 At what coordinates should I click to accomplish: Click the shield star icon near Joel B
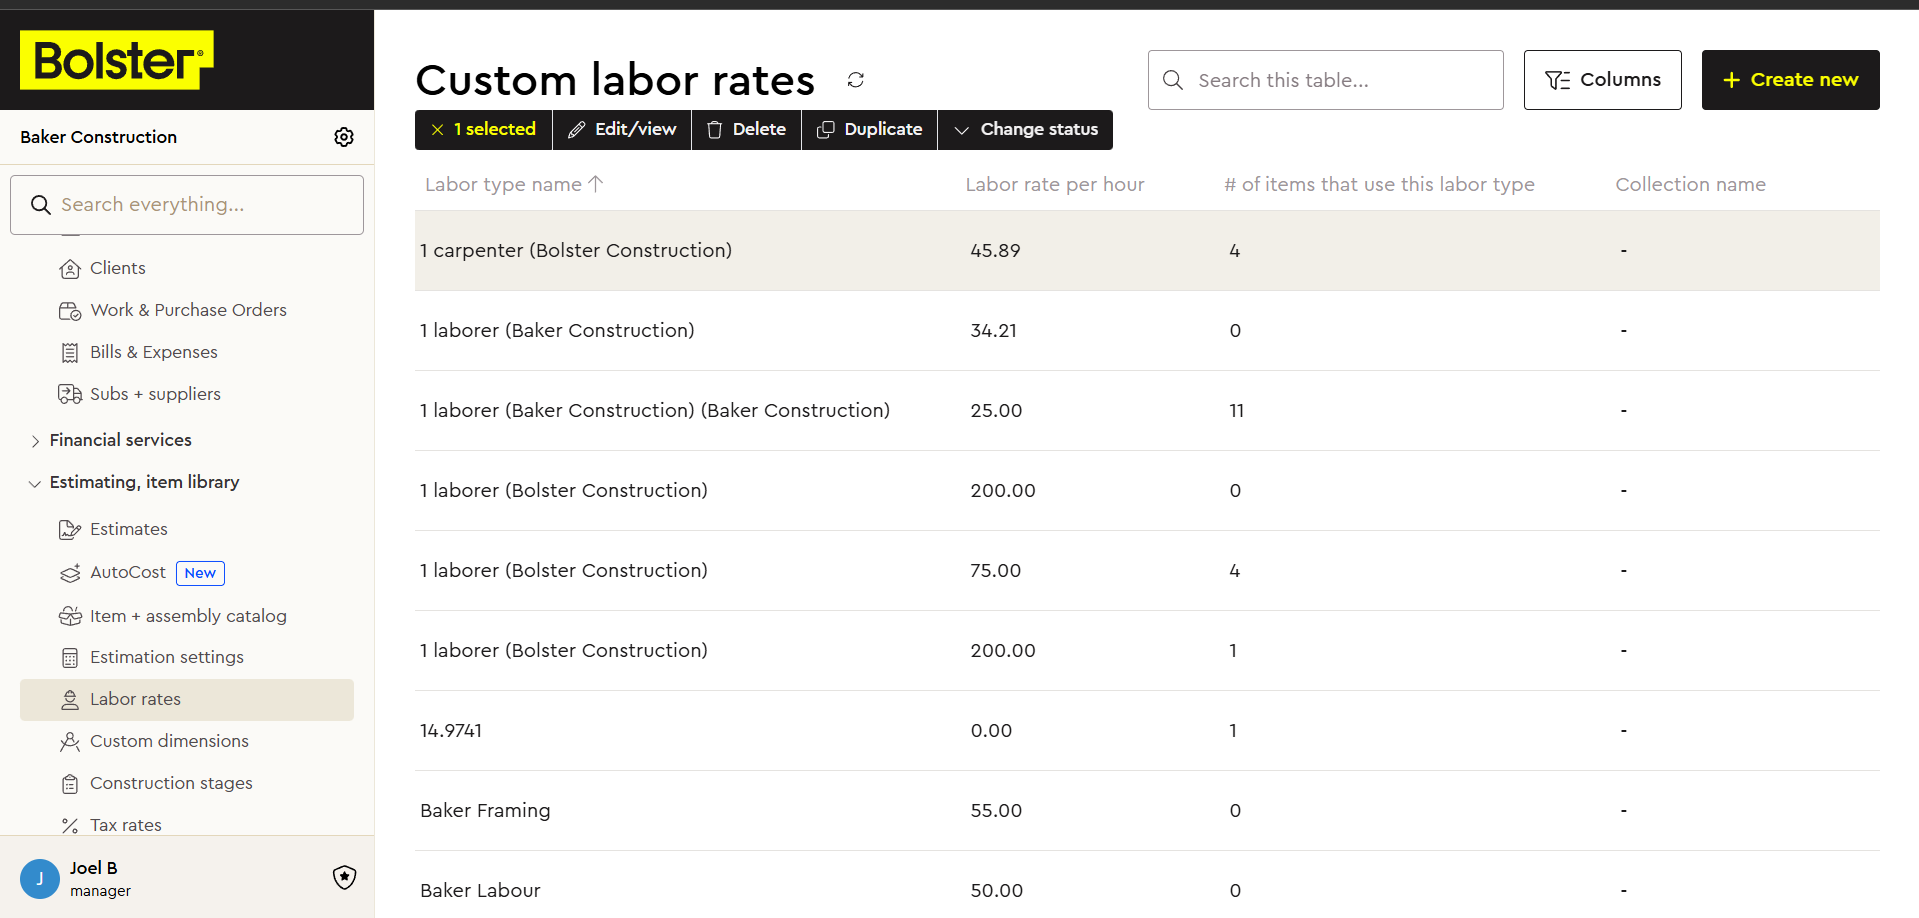coord(344,877)
